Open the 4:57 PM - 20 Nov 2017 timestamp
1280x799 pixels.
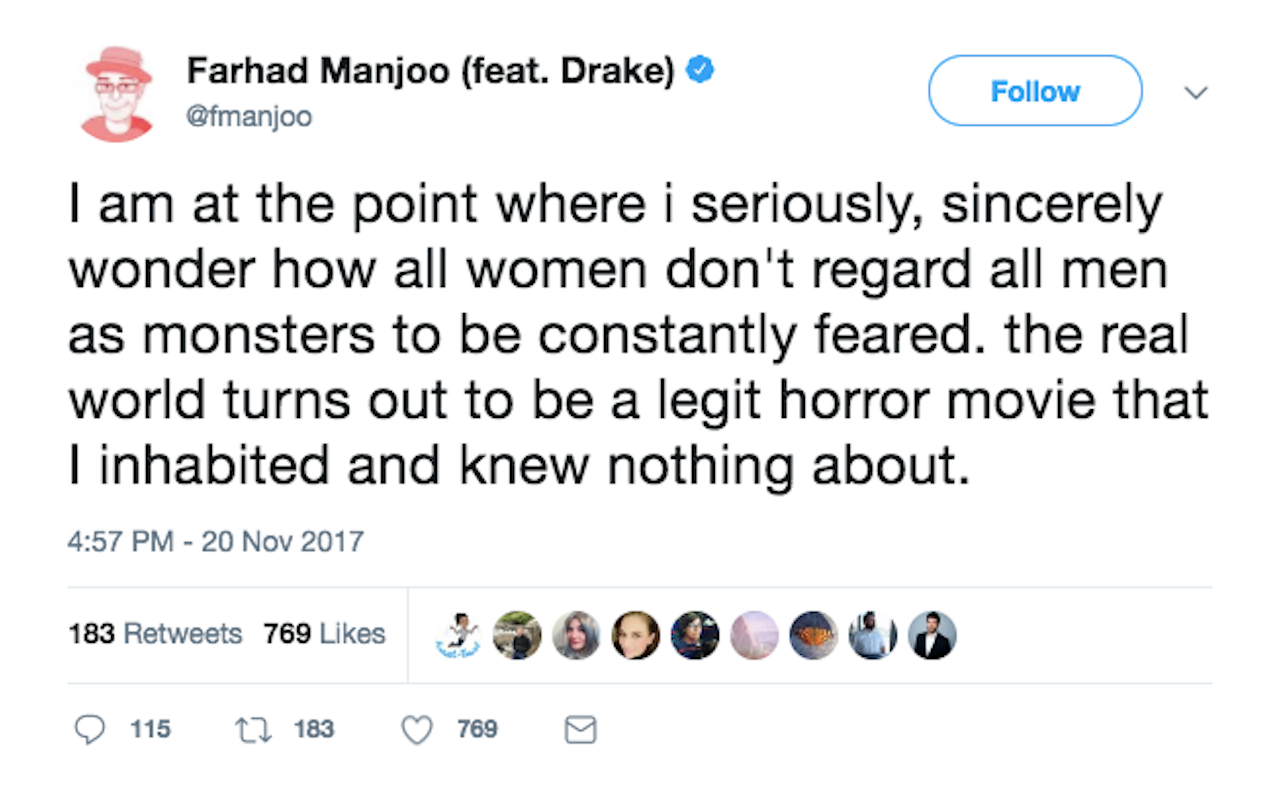click(216, 542)
